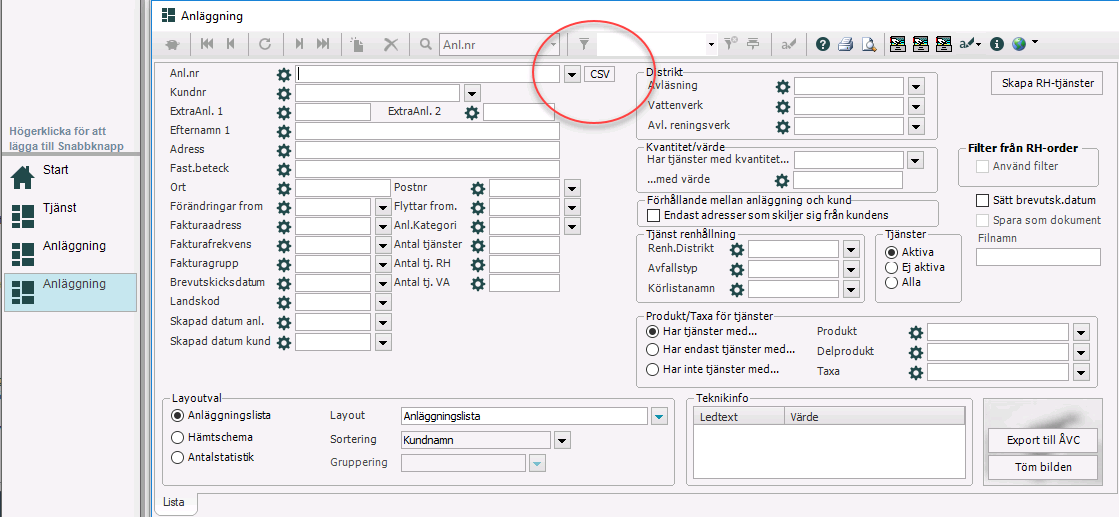Viewport: 1119px width, 517px height.
Task: Switch to the Lista tab
Action: click(x=175, y=502)
